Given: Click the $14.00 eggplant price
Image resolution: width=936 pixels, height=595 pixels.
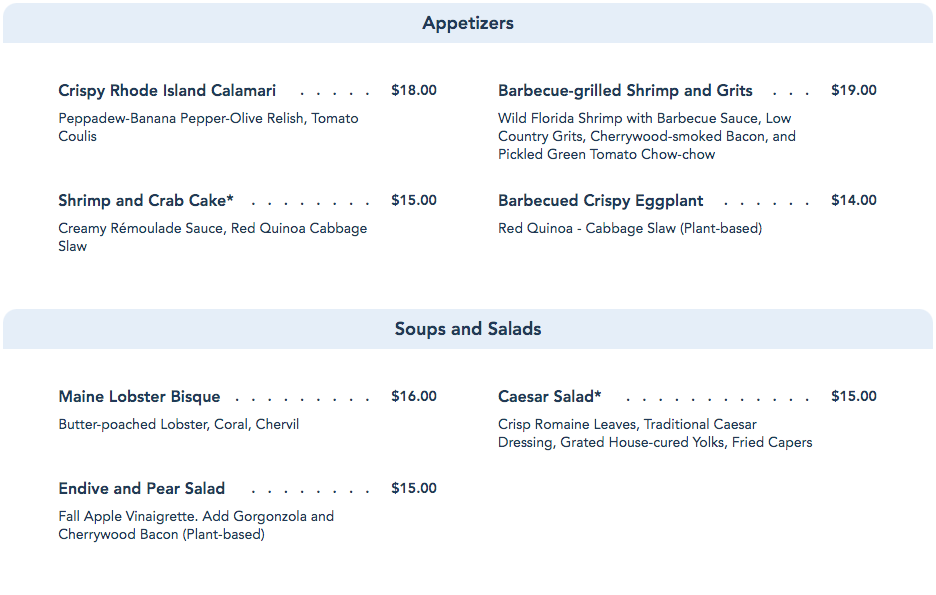Looking at the screenshot, I should click(x=854, y=201).
